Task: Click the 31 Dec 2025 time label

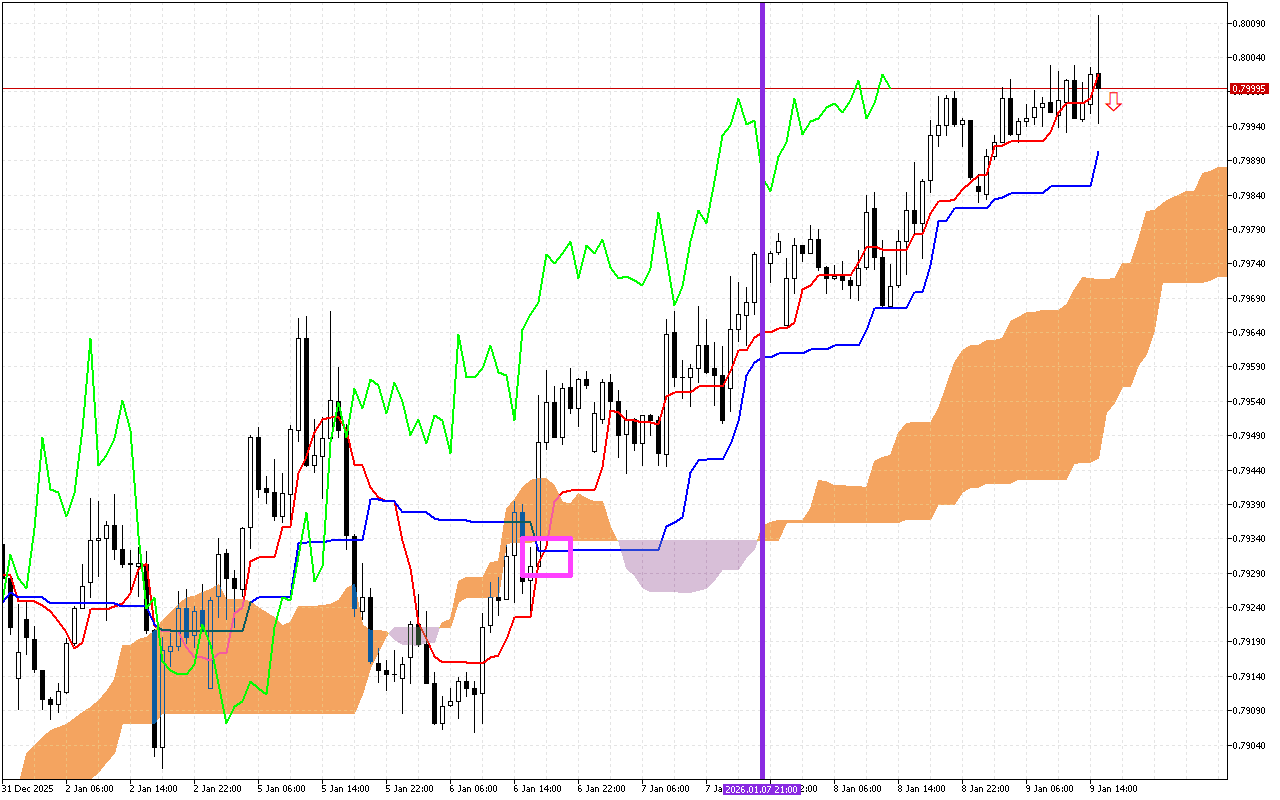Action: (27, 789)
